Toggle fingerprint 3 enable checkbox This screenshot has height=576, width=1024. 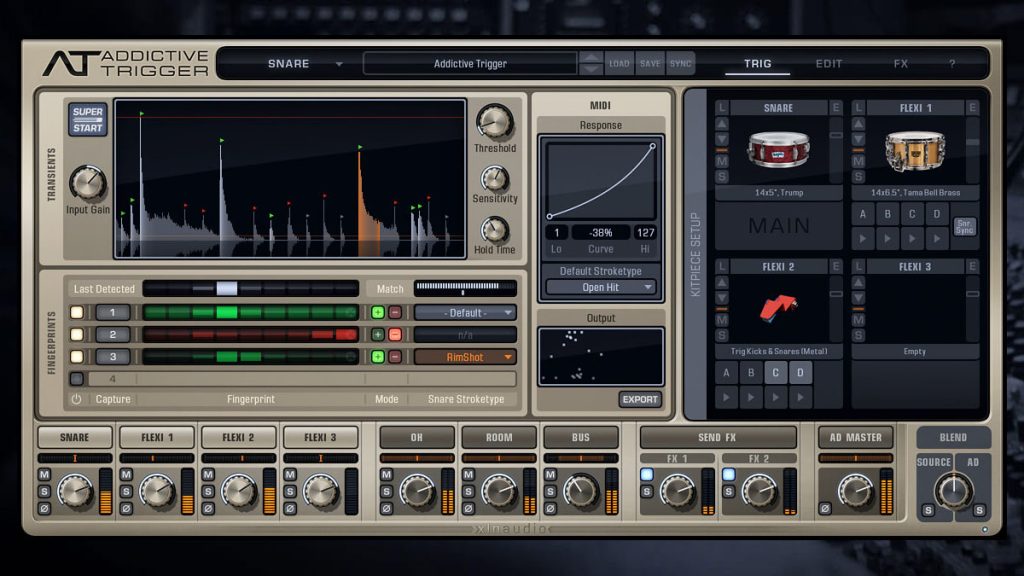(x=77, y=357)
